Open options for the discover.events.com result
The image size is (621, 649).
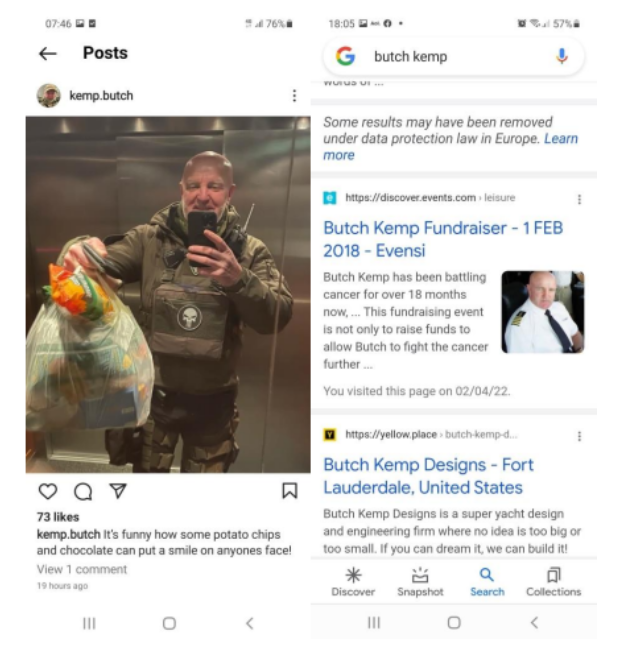coord(579,200)
